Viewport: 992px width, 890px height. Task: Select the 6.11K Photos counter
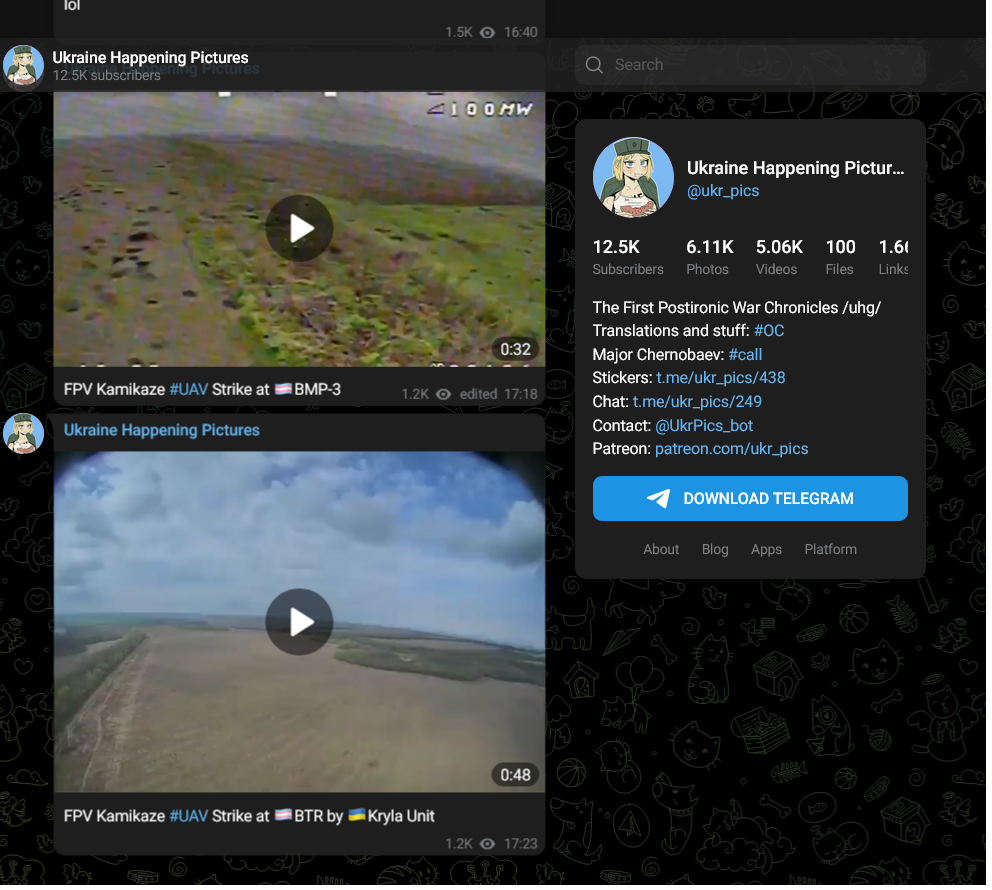pyautogui.click(x=710, y=257)
